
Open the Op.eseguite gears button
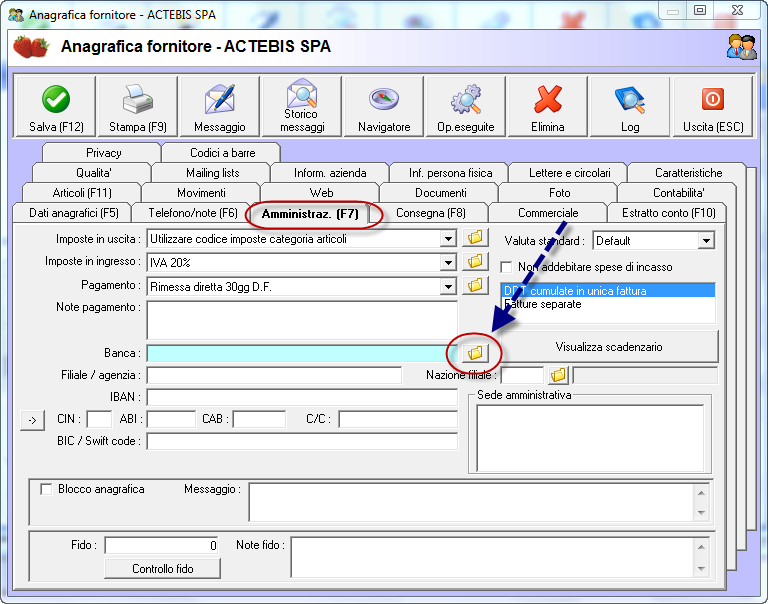(x=466, y=106)
